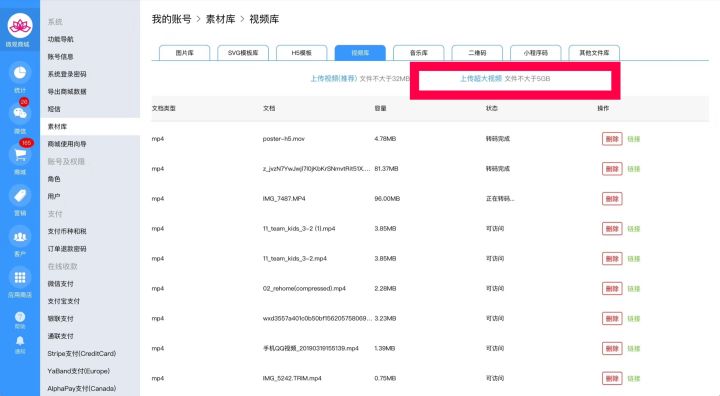
Task: Open 角色 menu item
Action: [x=54, y=179]
